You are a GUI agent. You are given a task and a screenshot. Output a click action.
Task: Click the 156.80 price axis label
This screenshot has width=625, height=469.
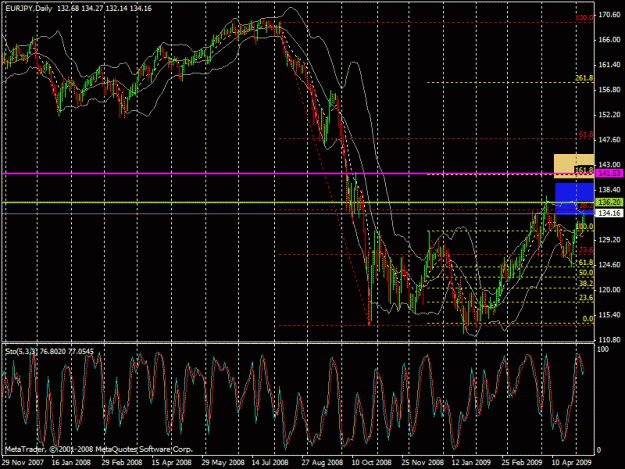coord(609,90)
